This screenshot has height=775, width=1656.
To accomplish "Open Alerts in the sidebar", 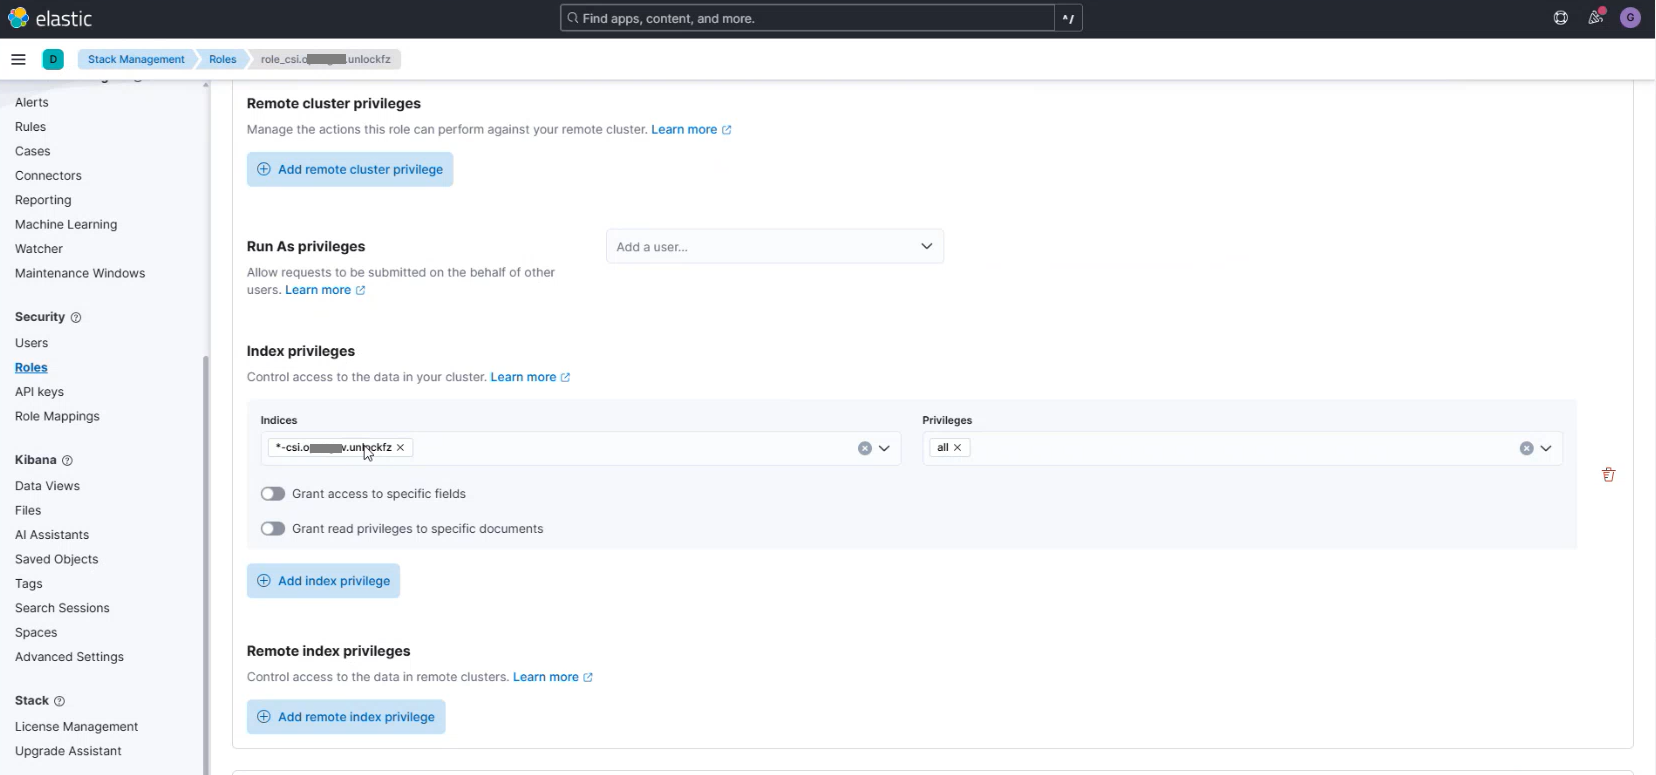I will (x=32, y=102).
